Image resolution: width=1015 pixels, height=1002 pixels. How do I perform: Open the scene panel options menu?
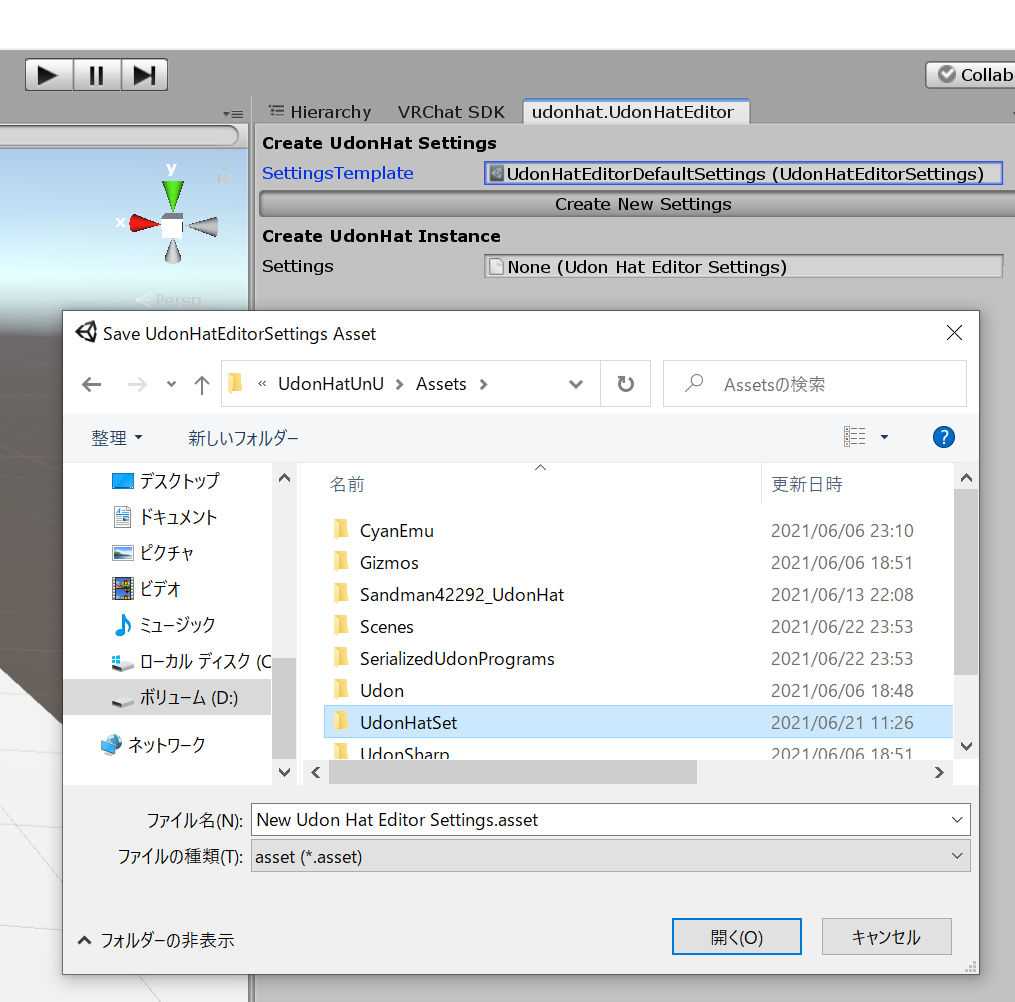[233, 114]
